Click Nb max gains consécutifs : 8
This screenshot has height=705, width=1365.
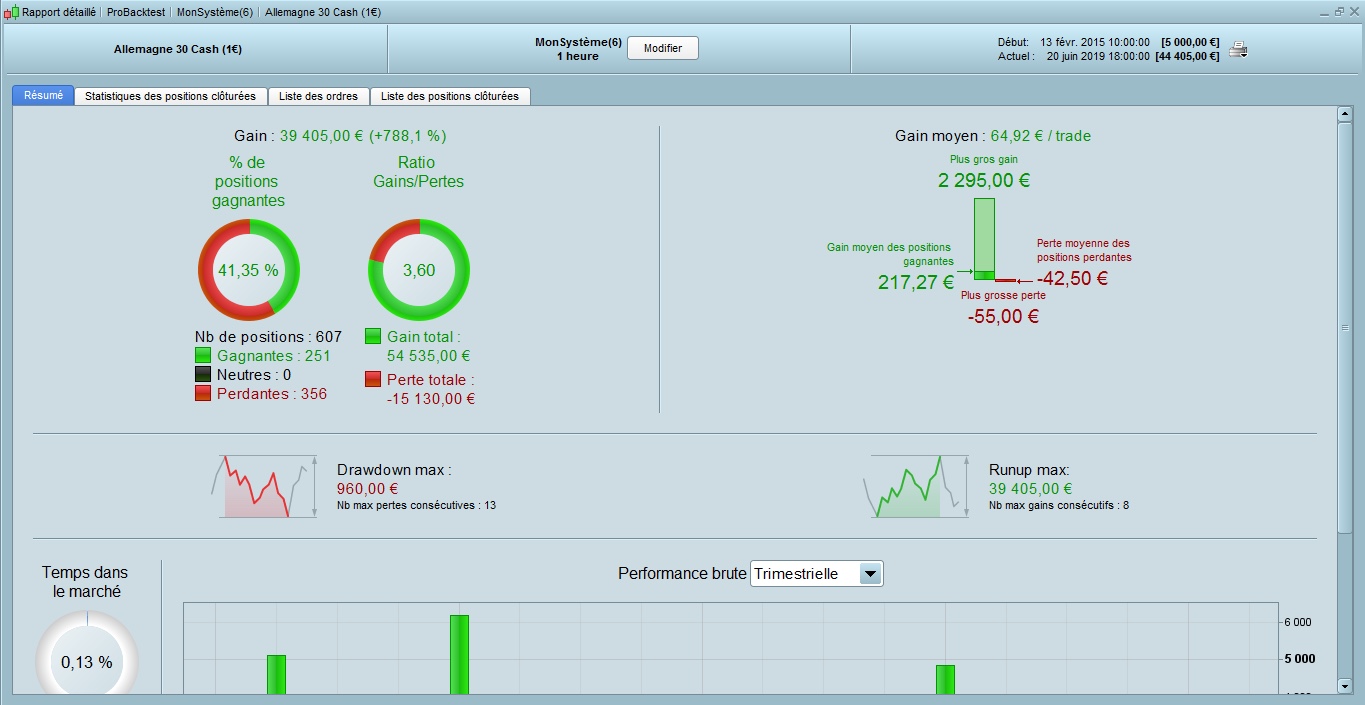1059,505
